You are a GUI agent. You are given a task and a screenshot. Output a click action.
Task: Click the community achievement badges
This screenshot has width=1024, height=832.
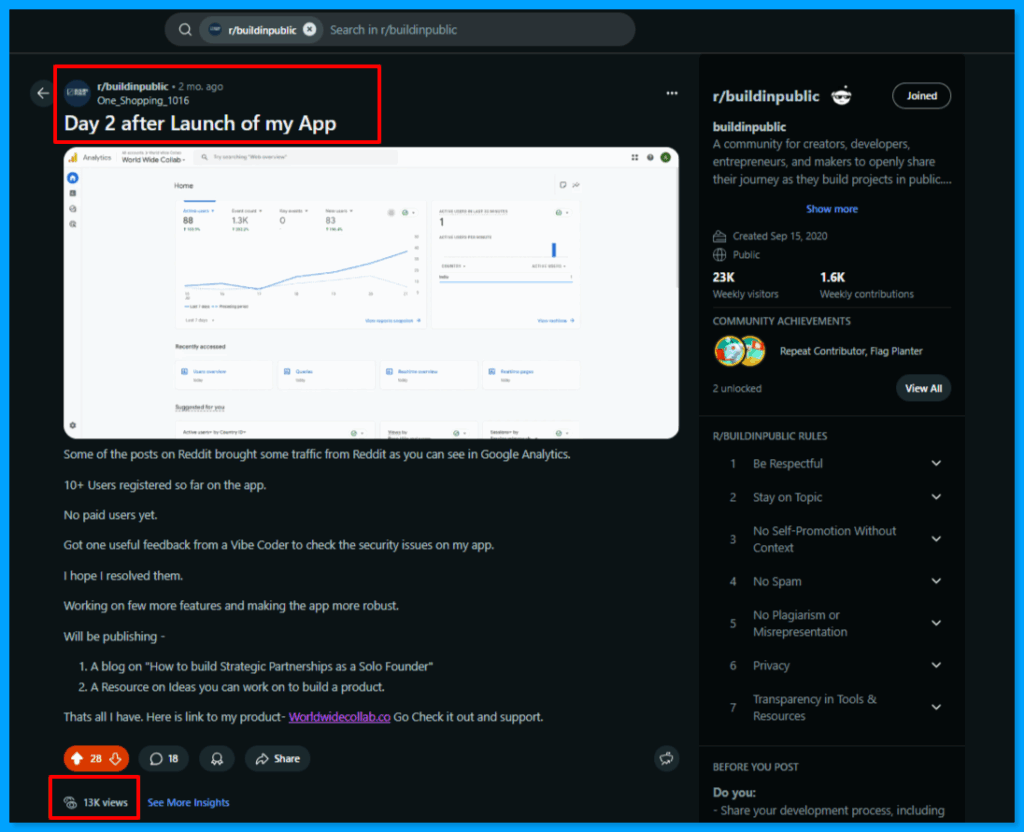(740, 351)
